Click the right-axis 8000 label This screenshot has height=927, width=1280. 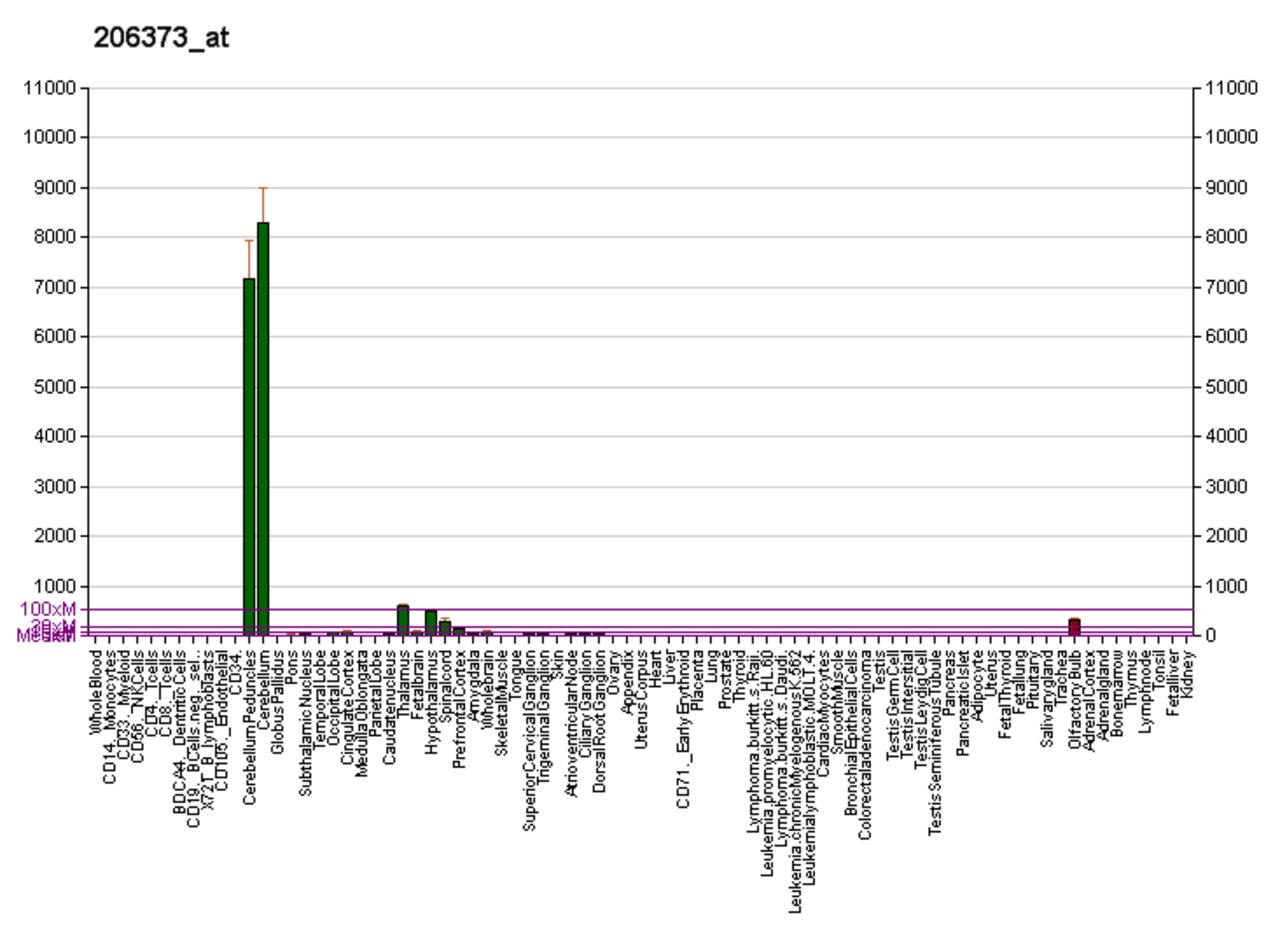coord(1228,237)
